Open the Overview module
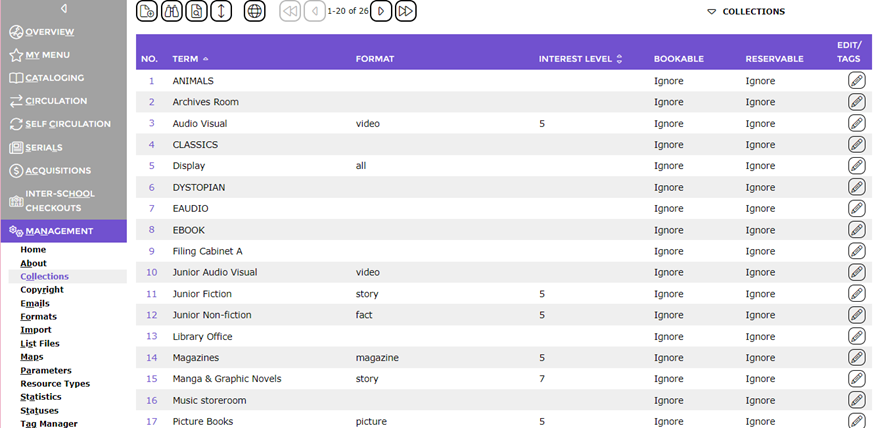Viewport: 876px width, 428px height. (x=42, y=32)
